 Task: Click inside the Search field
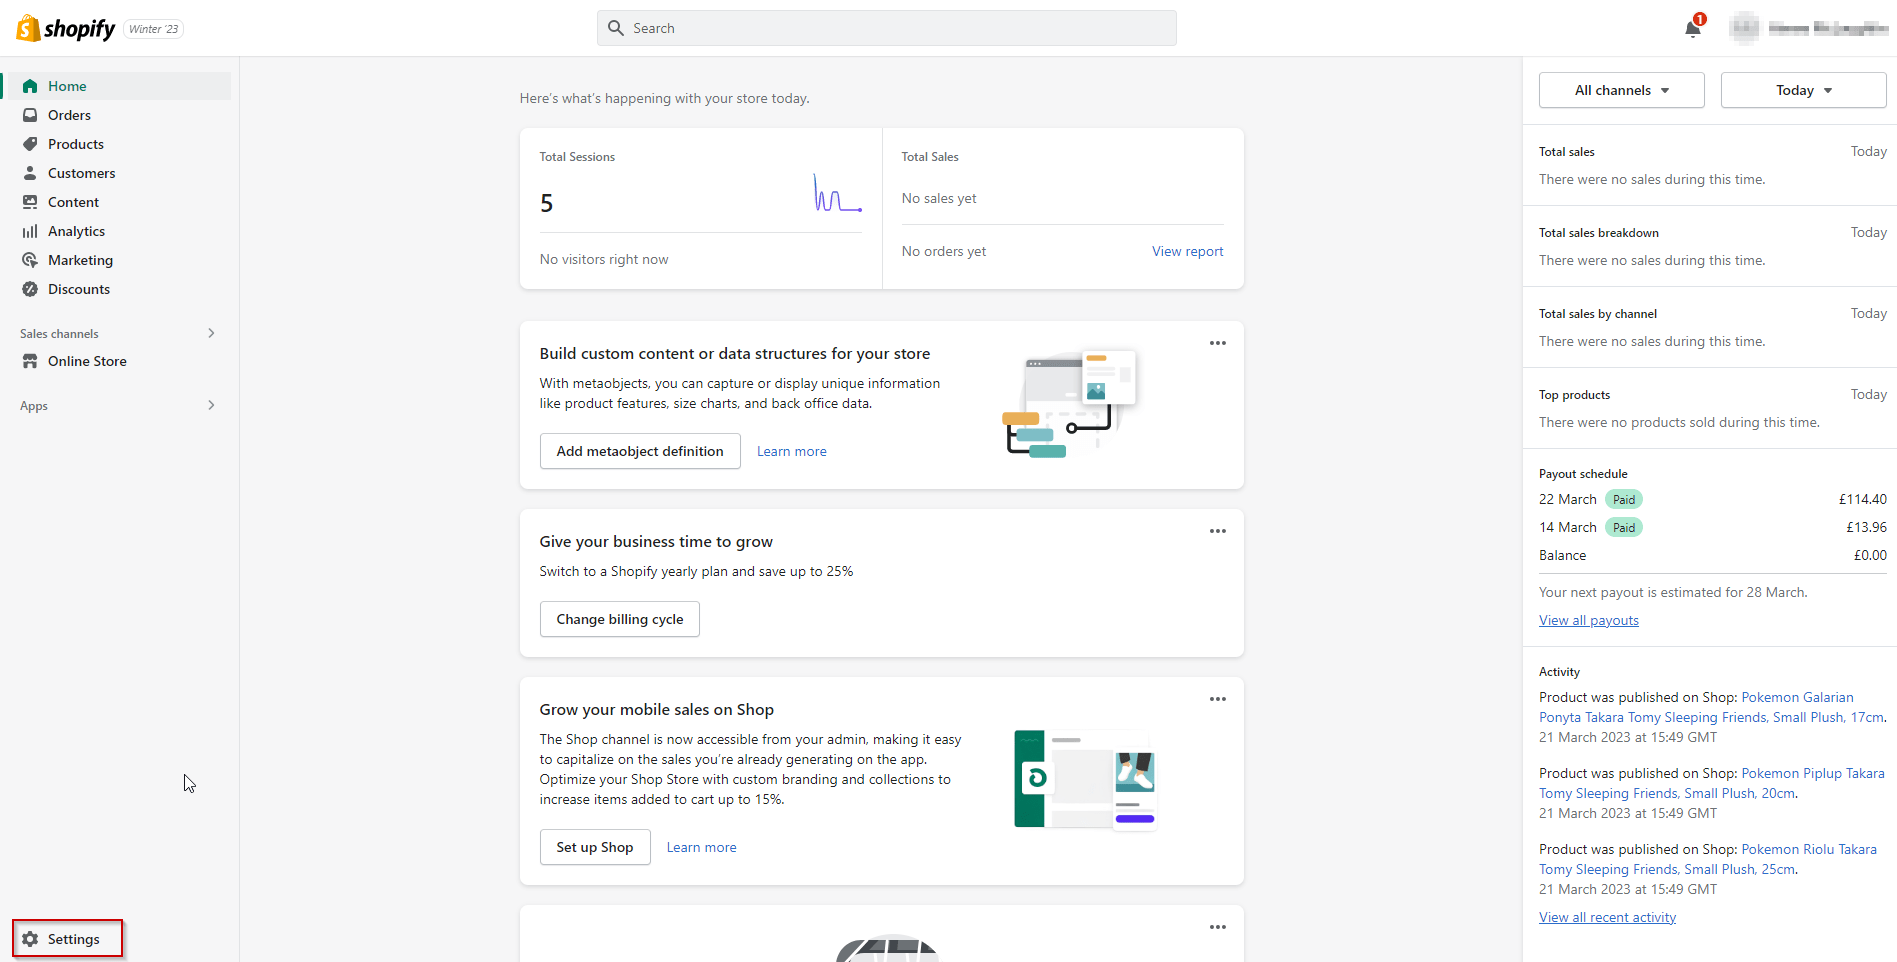pyautogui.click(x=885, y=27)
